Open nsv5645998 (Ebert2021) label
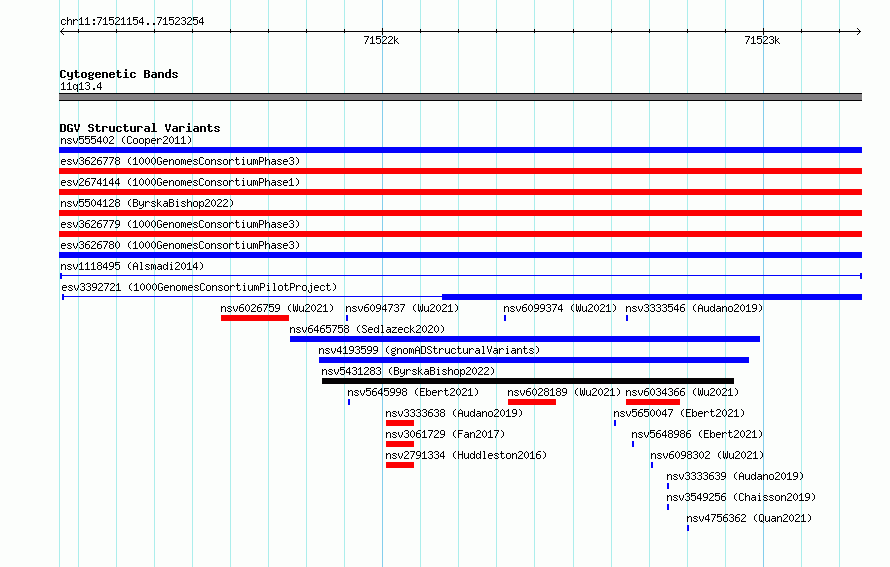Screen dimensions: 890x567 click(x=413, y=392)
